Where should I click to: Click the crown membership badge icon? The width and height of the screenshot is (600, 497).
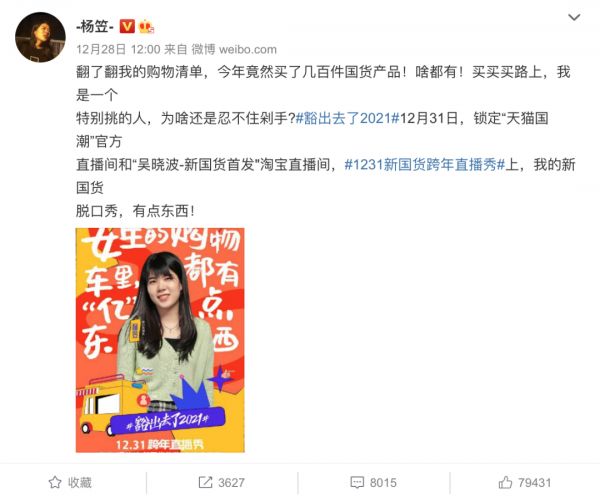[x=146, y=26]
